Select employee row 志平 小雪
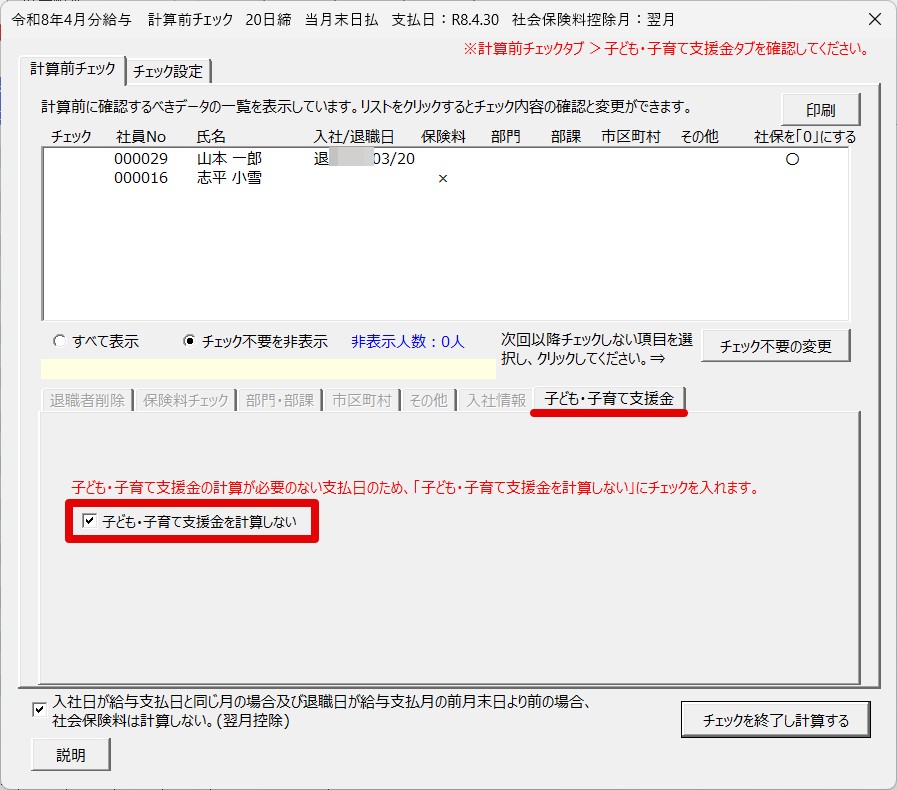897x790 pixels. (x=229, y=178)
